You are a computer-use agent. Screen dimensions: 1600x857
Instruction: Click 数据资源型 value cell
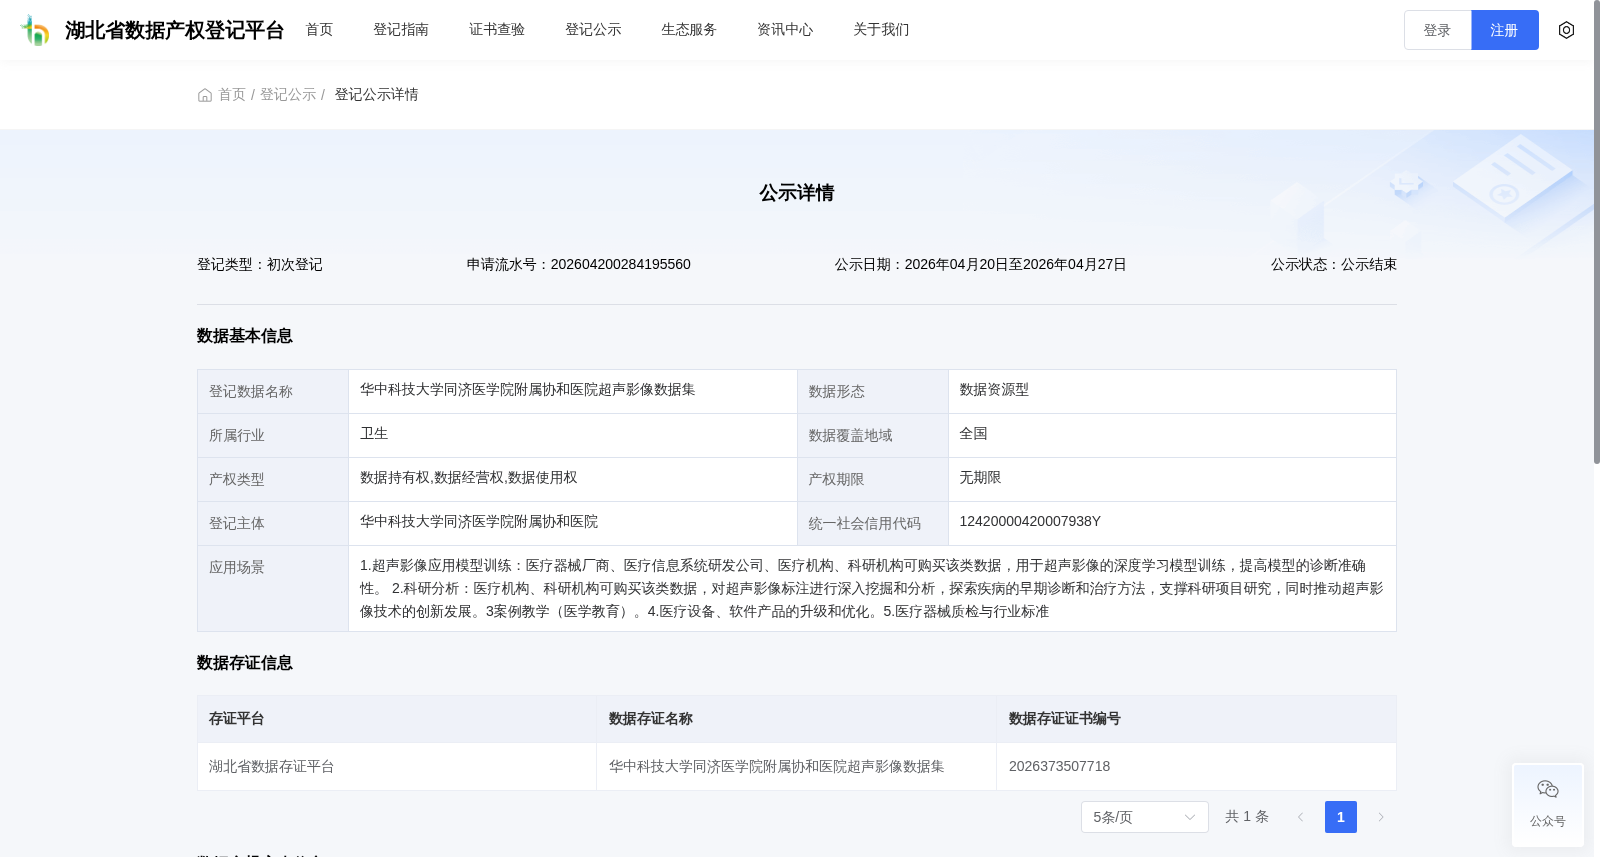point(1172,391)
